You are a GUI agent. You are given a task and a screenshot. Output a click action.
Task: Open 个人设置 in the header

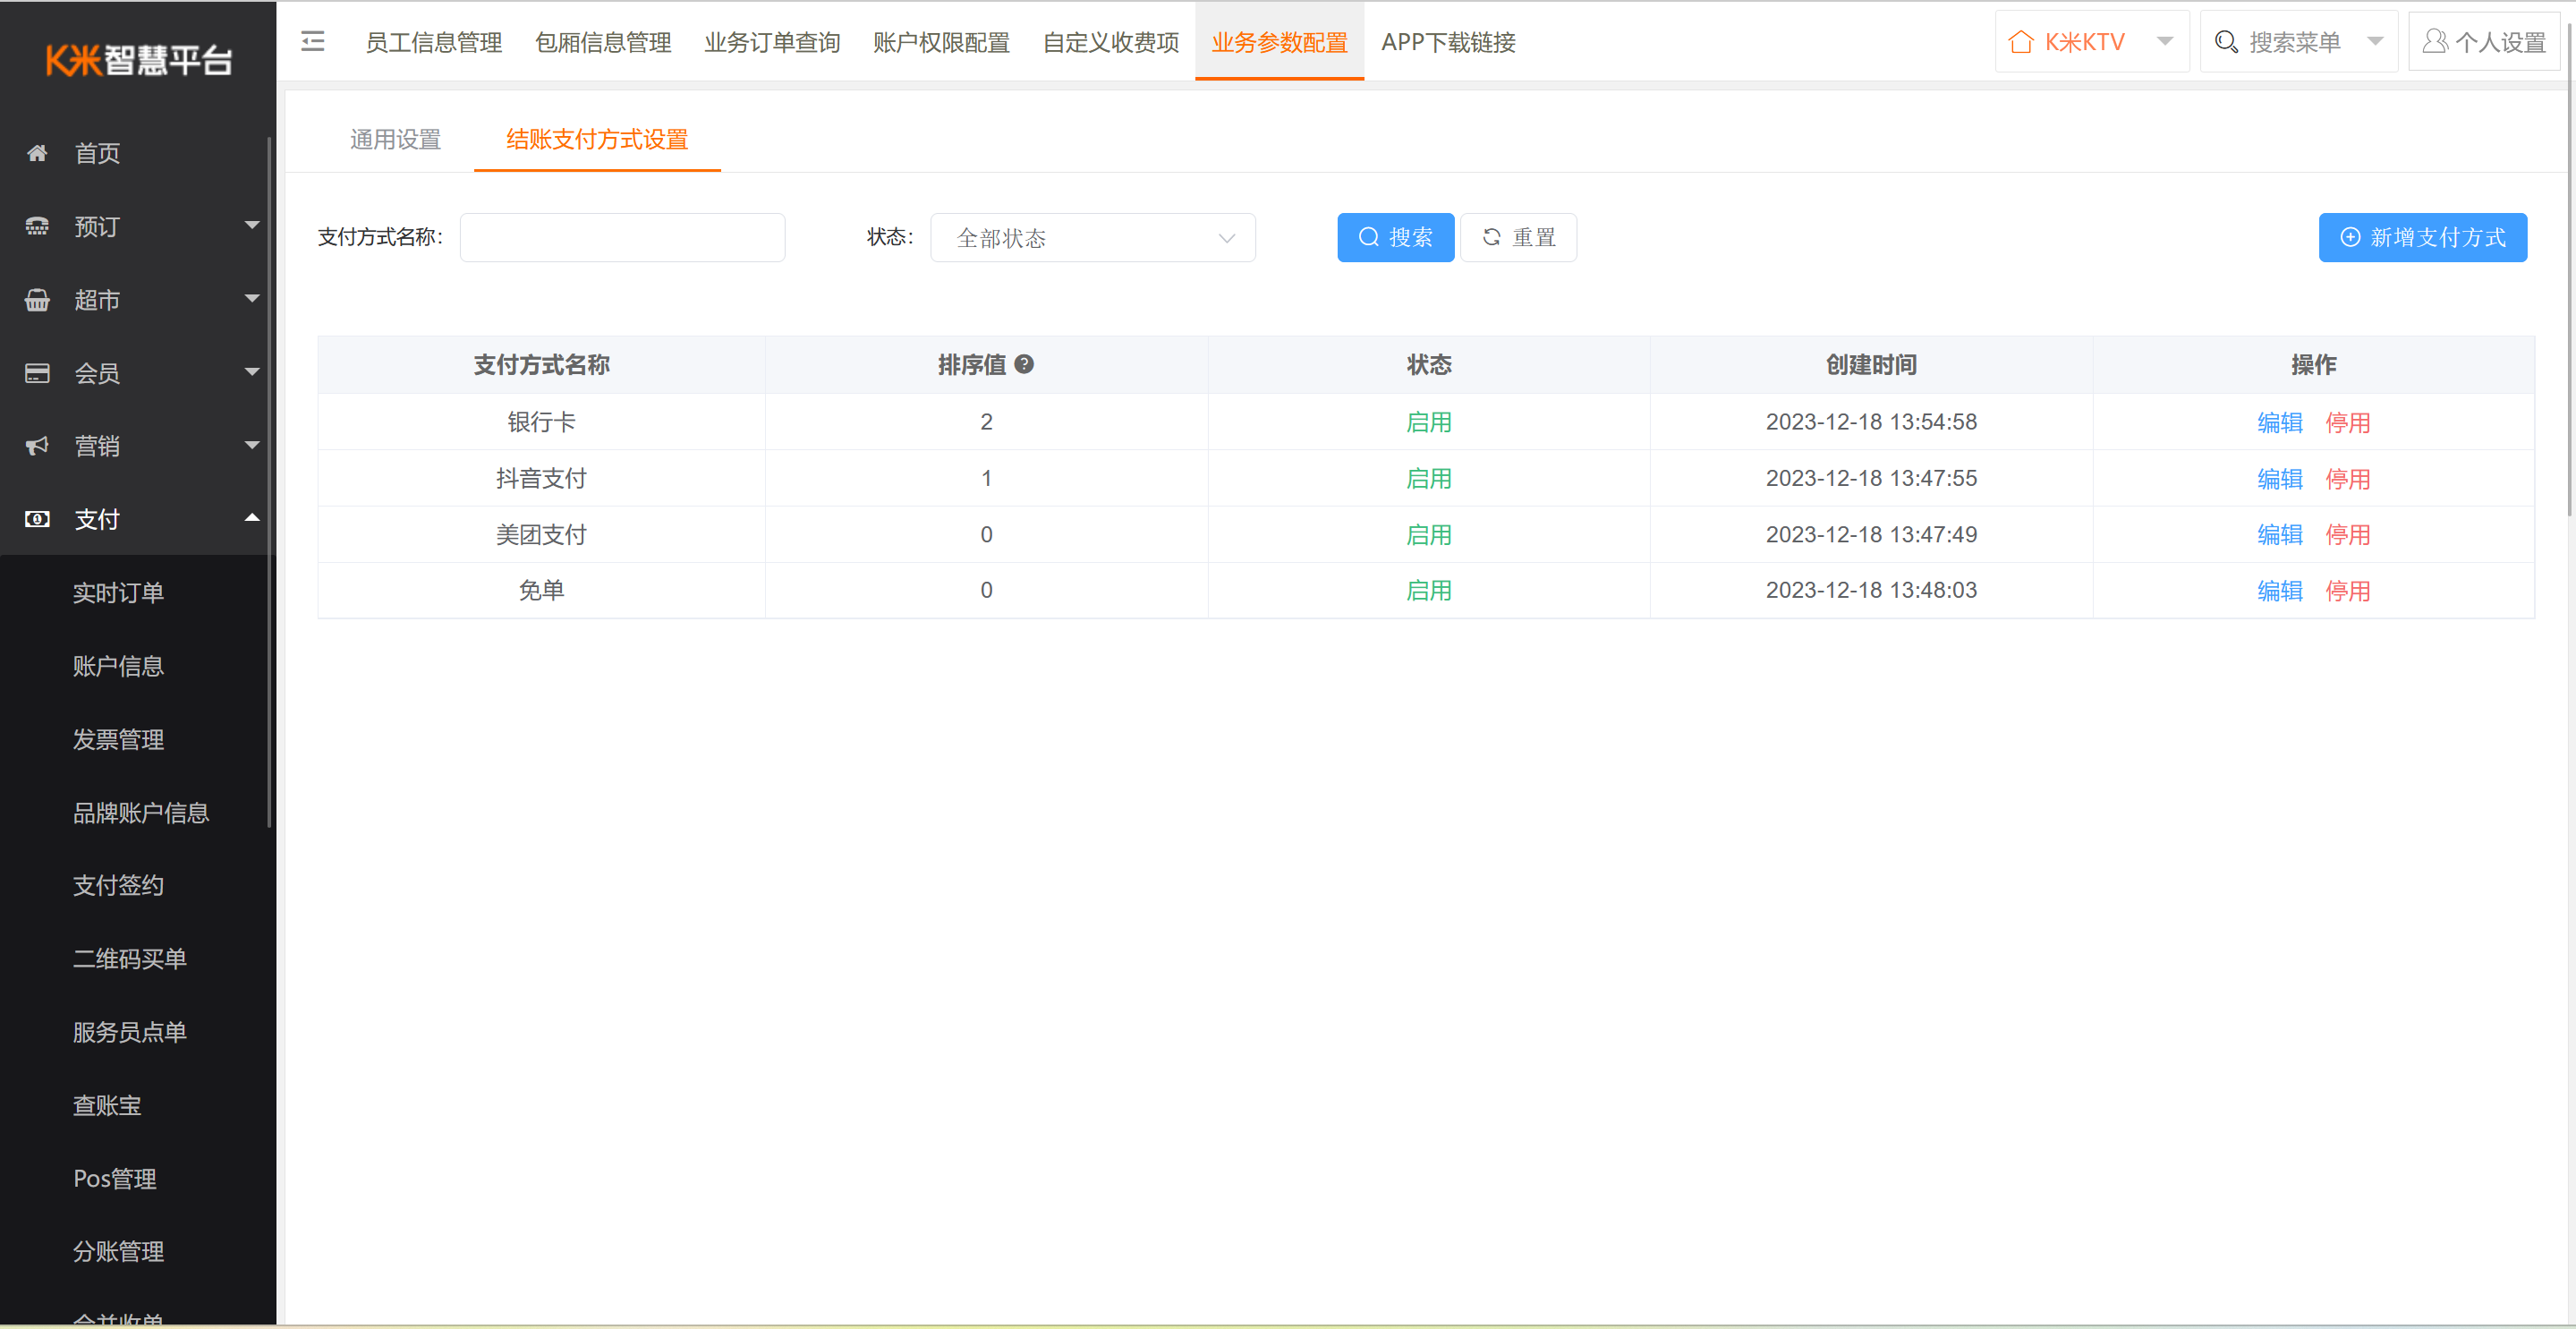tap(2484, 42)
